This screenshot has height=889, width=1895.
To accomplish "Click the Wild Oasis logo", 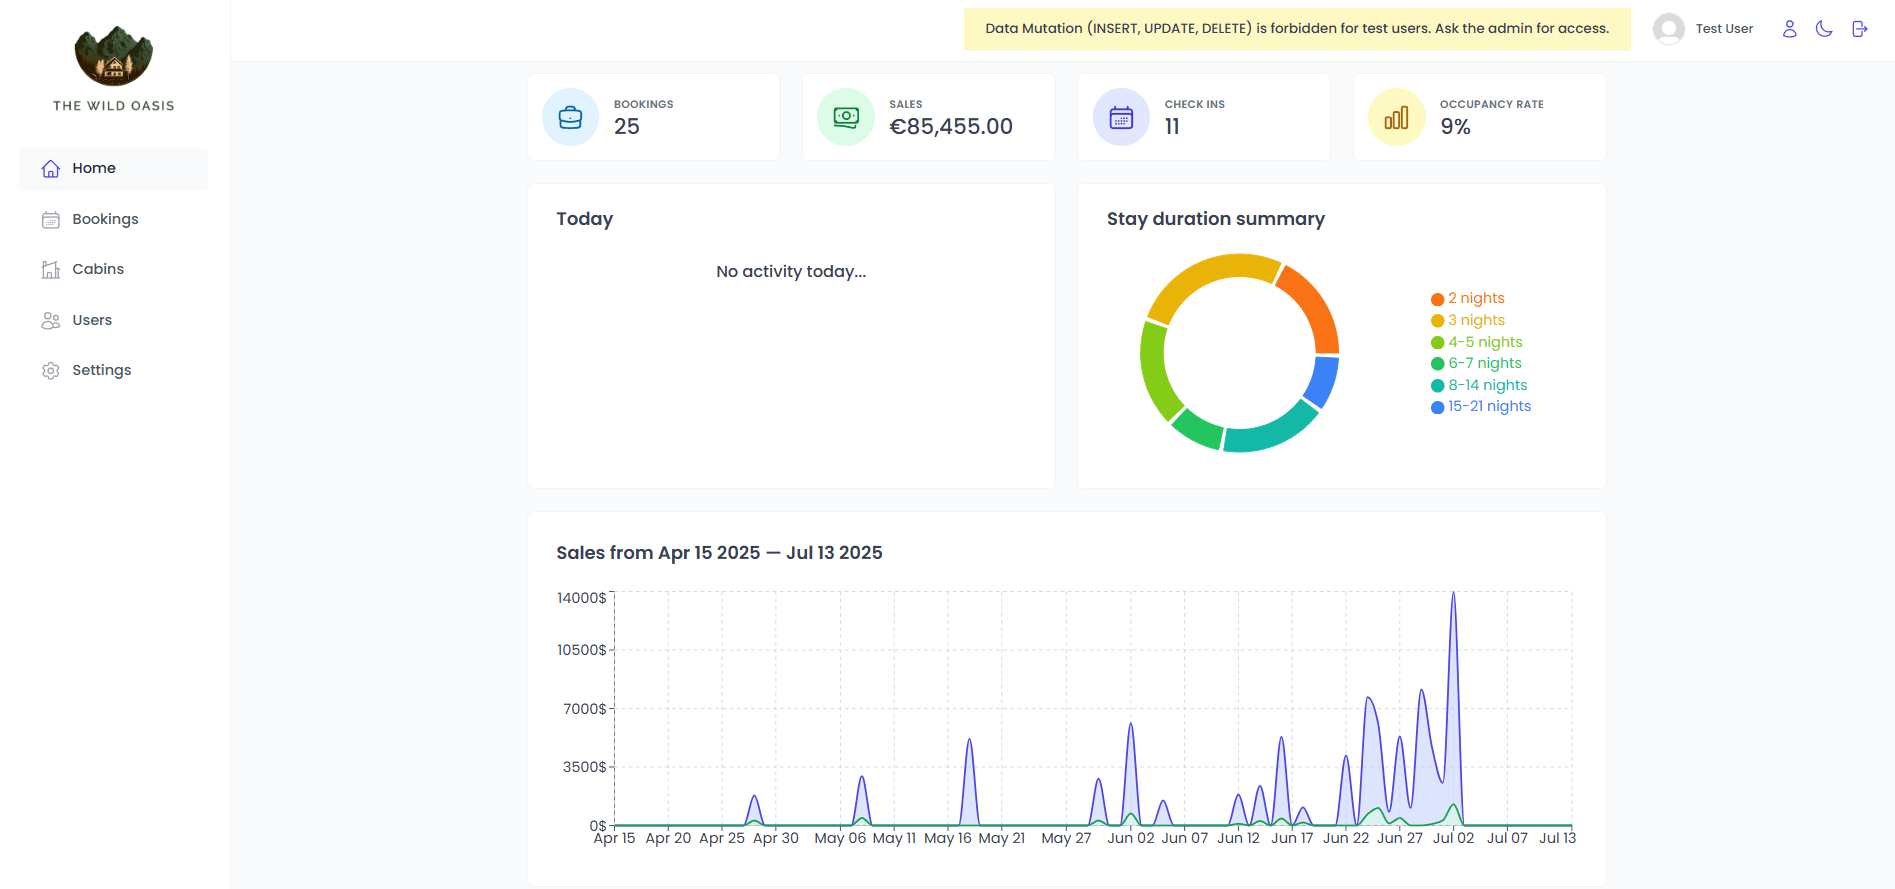I will pos(114,57).
